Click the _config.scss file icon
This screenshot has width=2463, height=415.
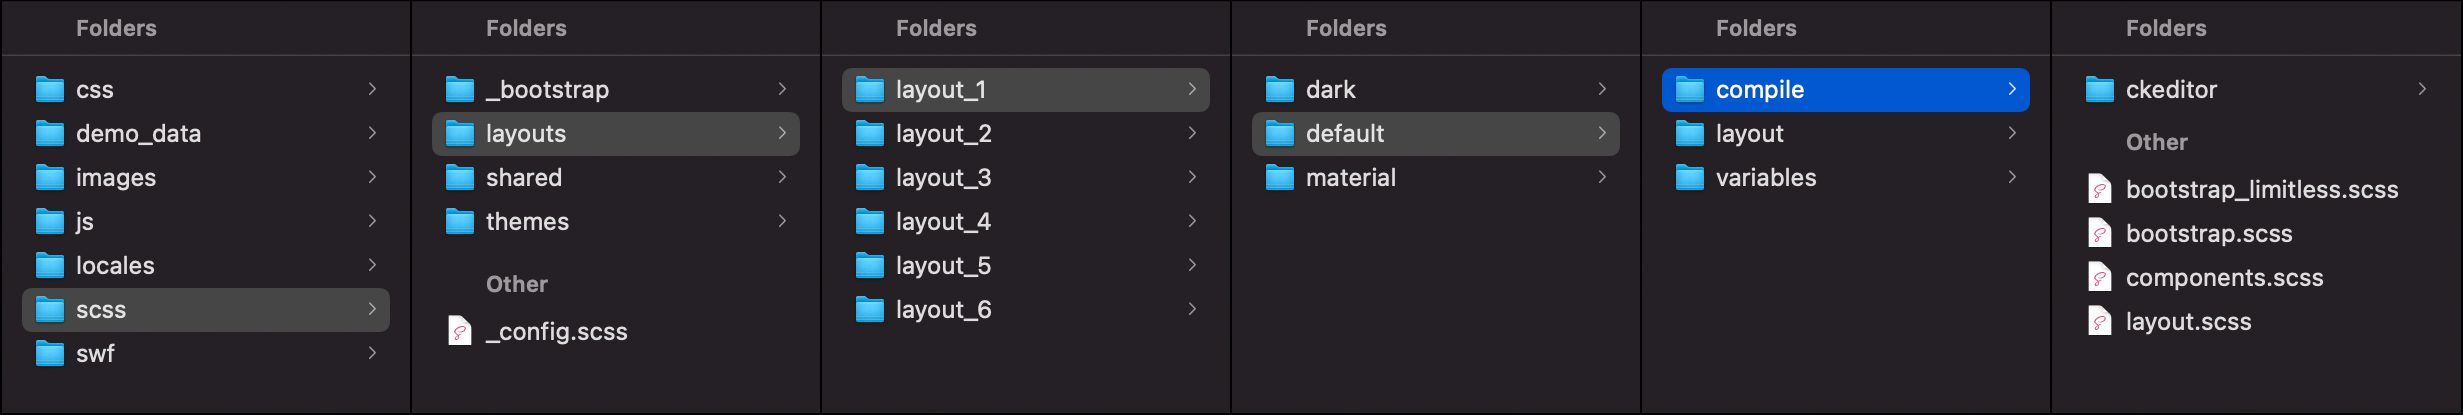pyautogui.click(x=460, y=332)
